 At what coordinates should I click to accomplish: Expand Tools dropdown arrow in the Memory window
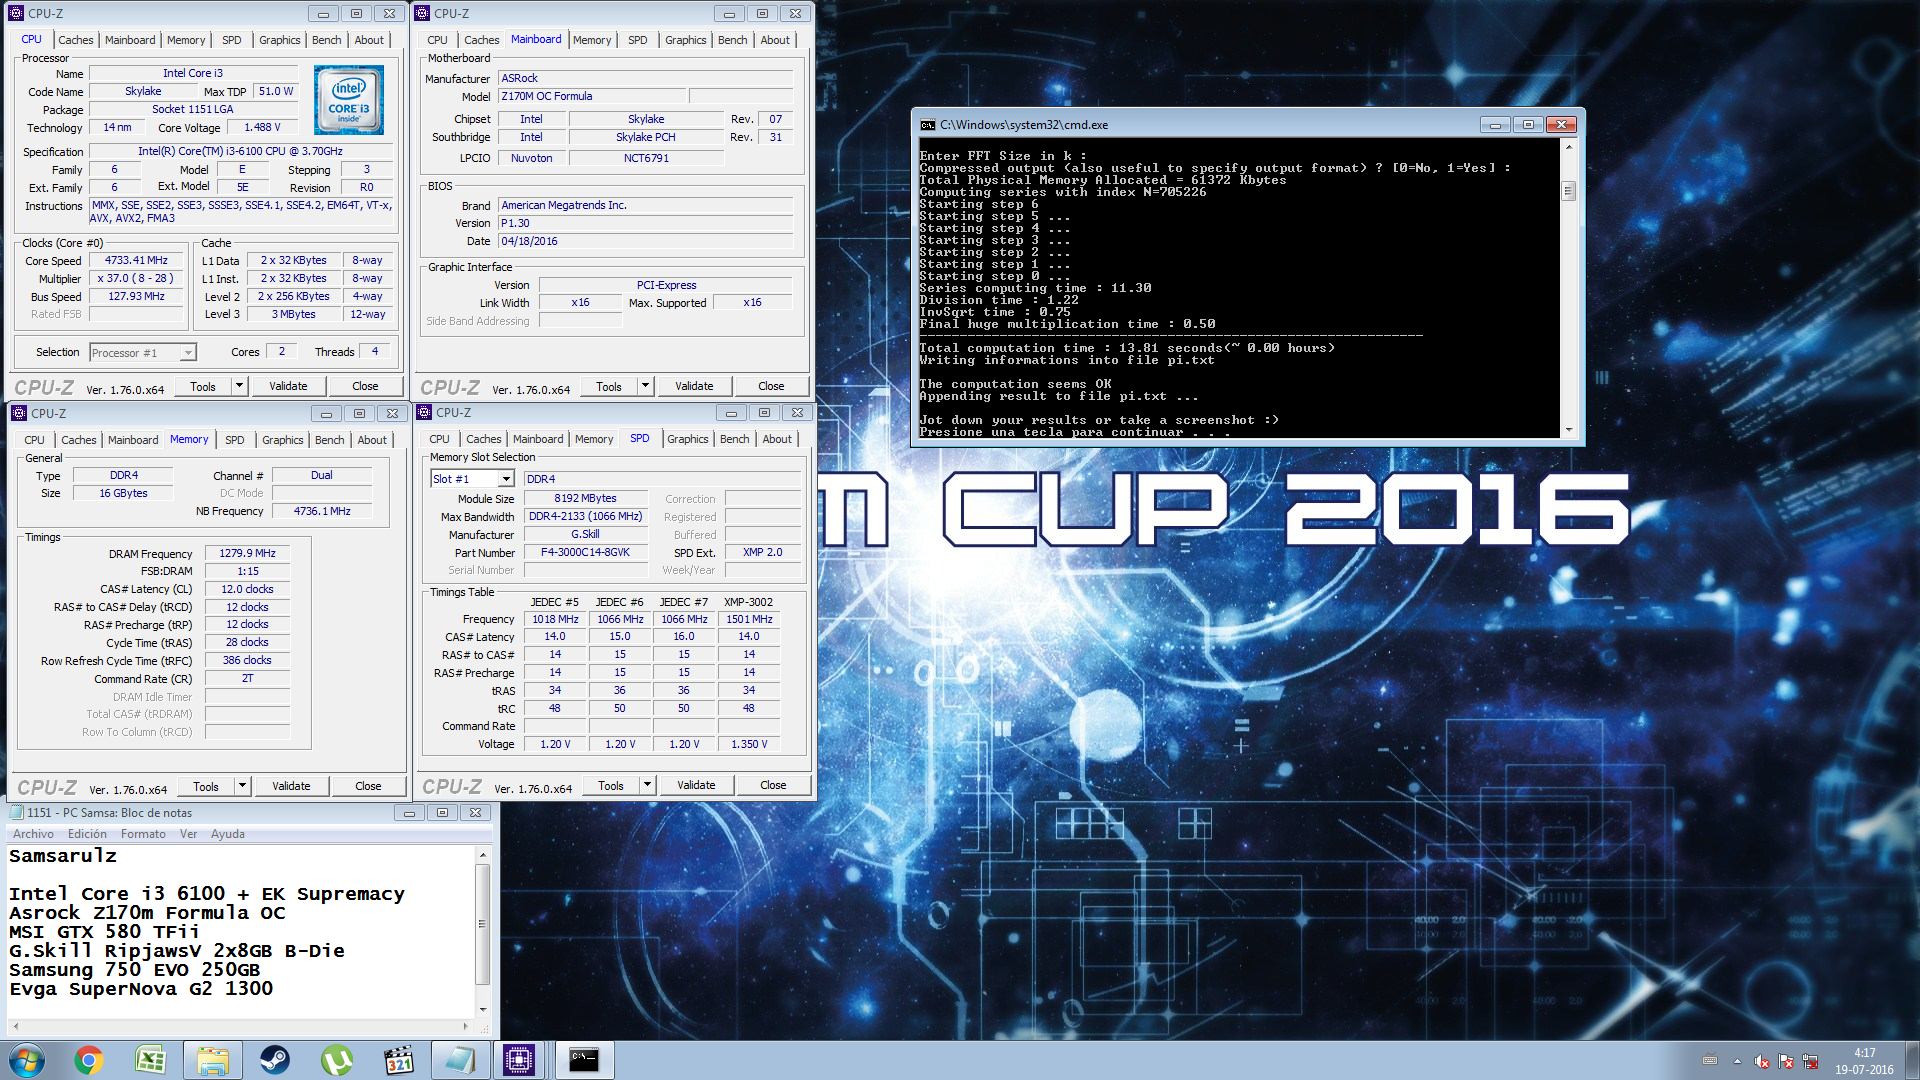coord(242,786)
